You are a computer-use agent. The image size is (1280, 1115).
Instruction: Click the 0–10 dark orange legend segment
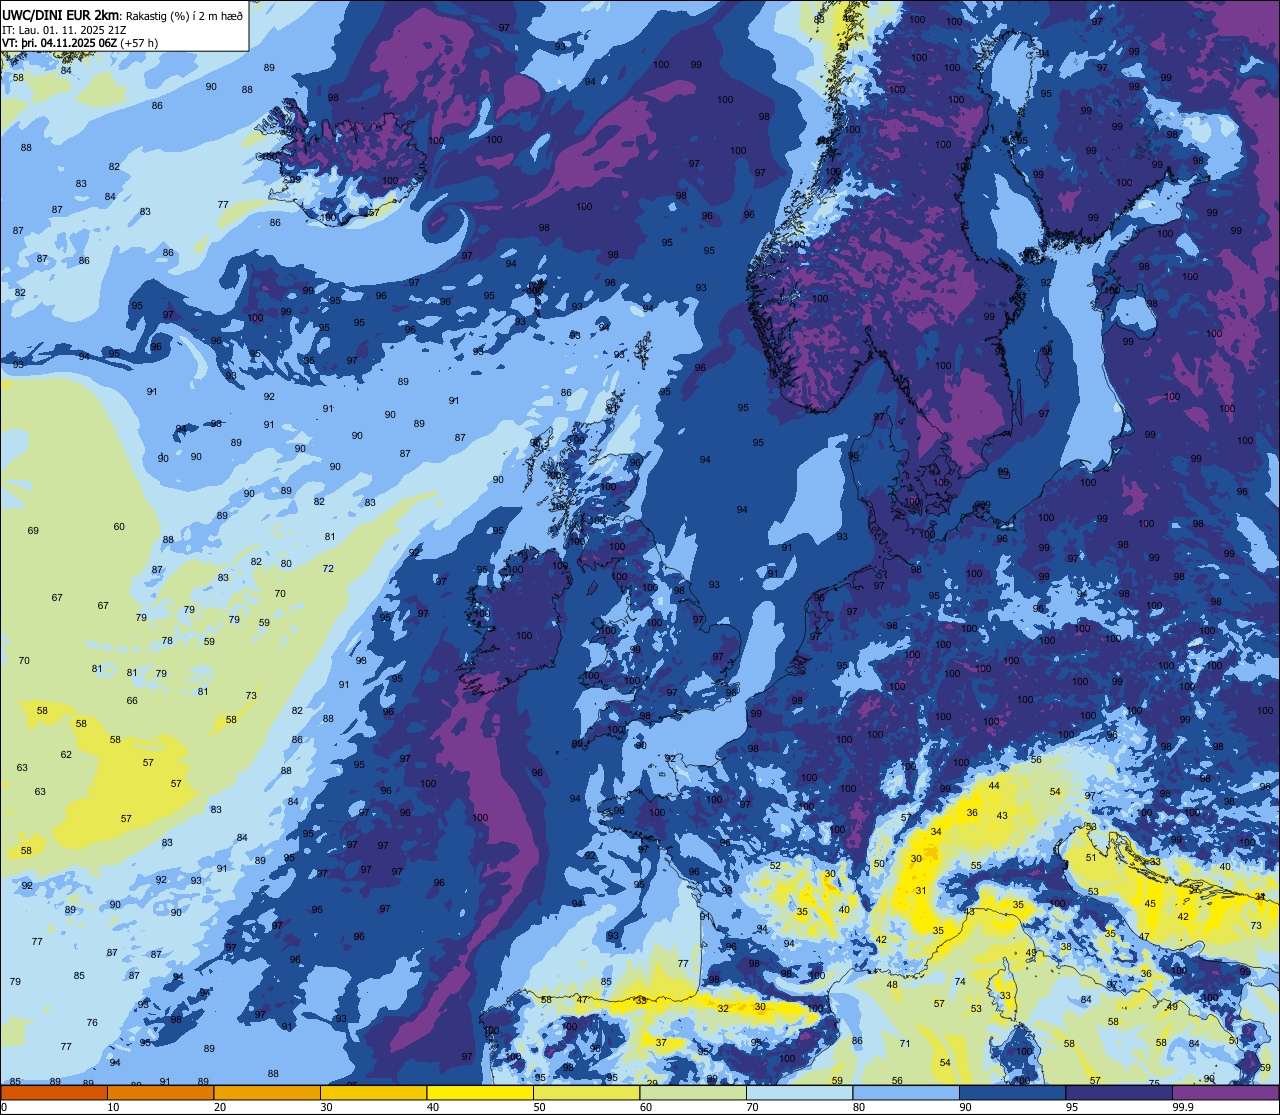[x=53, y=1093]
